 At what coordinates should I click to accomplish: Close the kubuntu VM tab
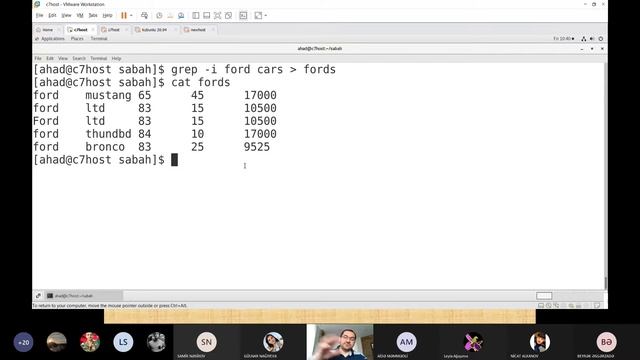tap(176, 30)
